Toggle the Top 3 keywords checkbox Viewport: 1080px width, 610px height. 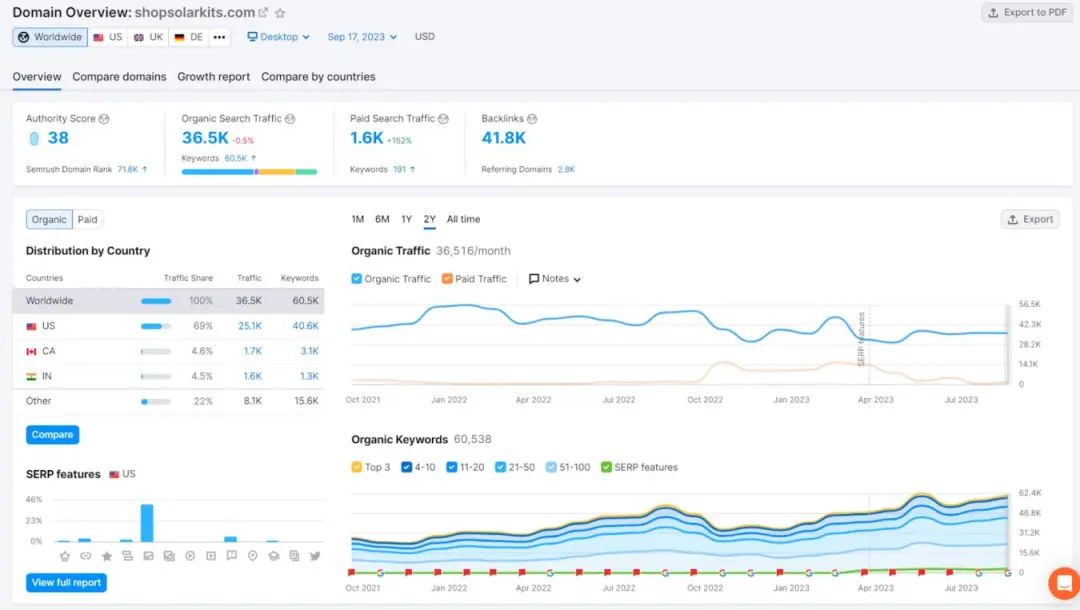coord(356,467)
